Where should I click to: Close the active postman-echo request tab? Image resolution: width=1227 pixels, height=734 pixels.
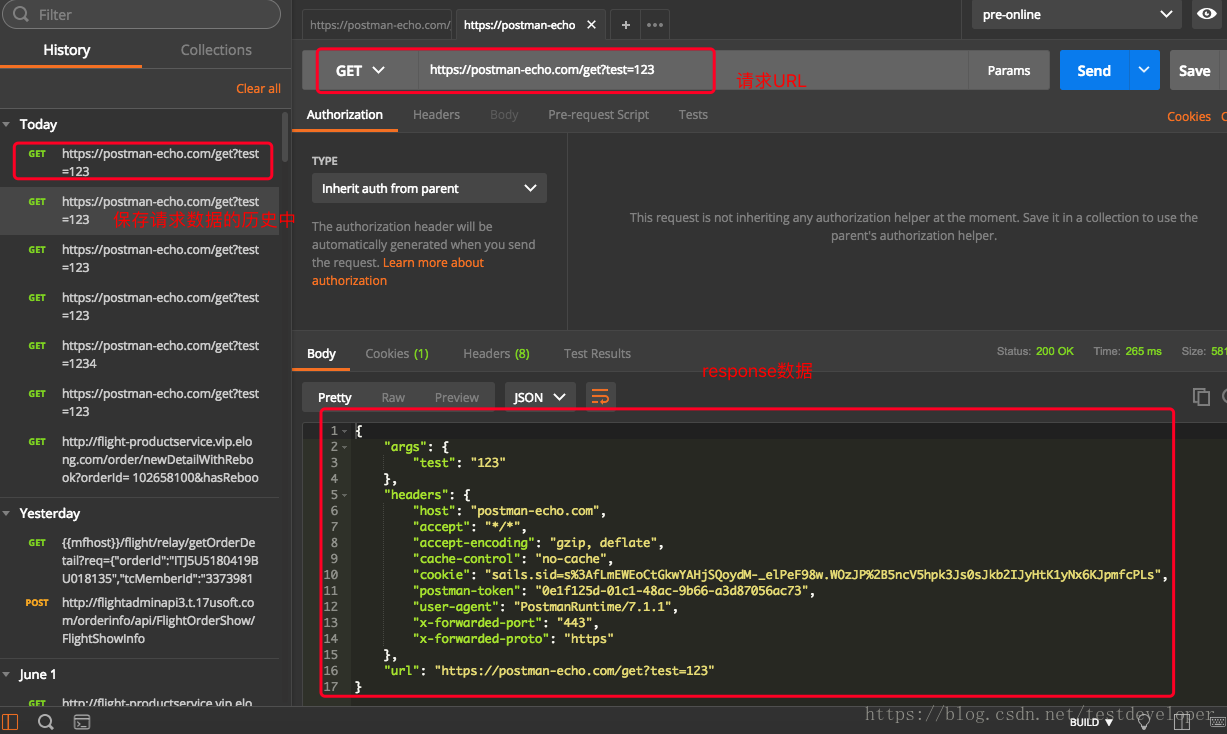(x=592, y=25)
